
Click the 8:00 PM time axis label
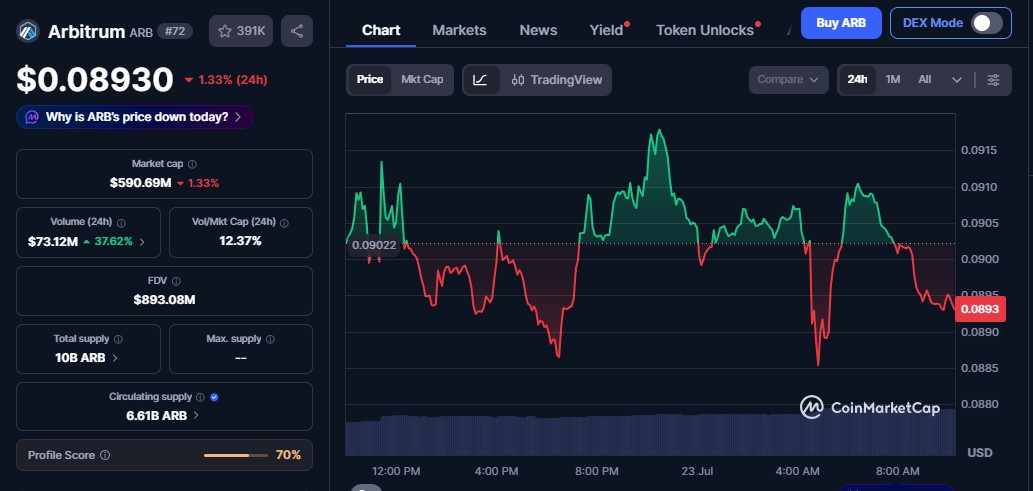tap(596, 471)
